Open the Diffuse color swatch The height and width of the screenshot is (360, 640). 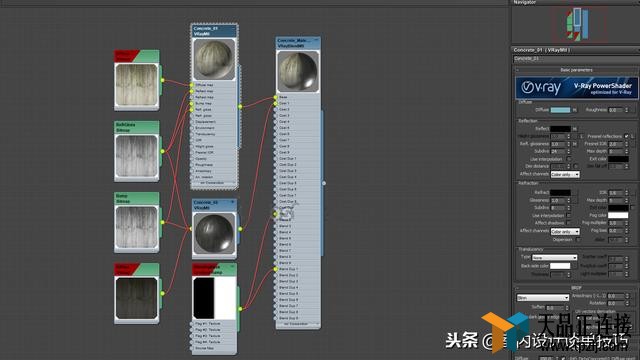(x=560, y=110)
